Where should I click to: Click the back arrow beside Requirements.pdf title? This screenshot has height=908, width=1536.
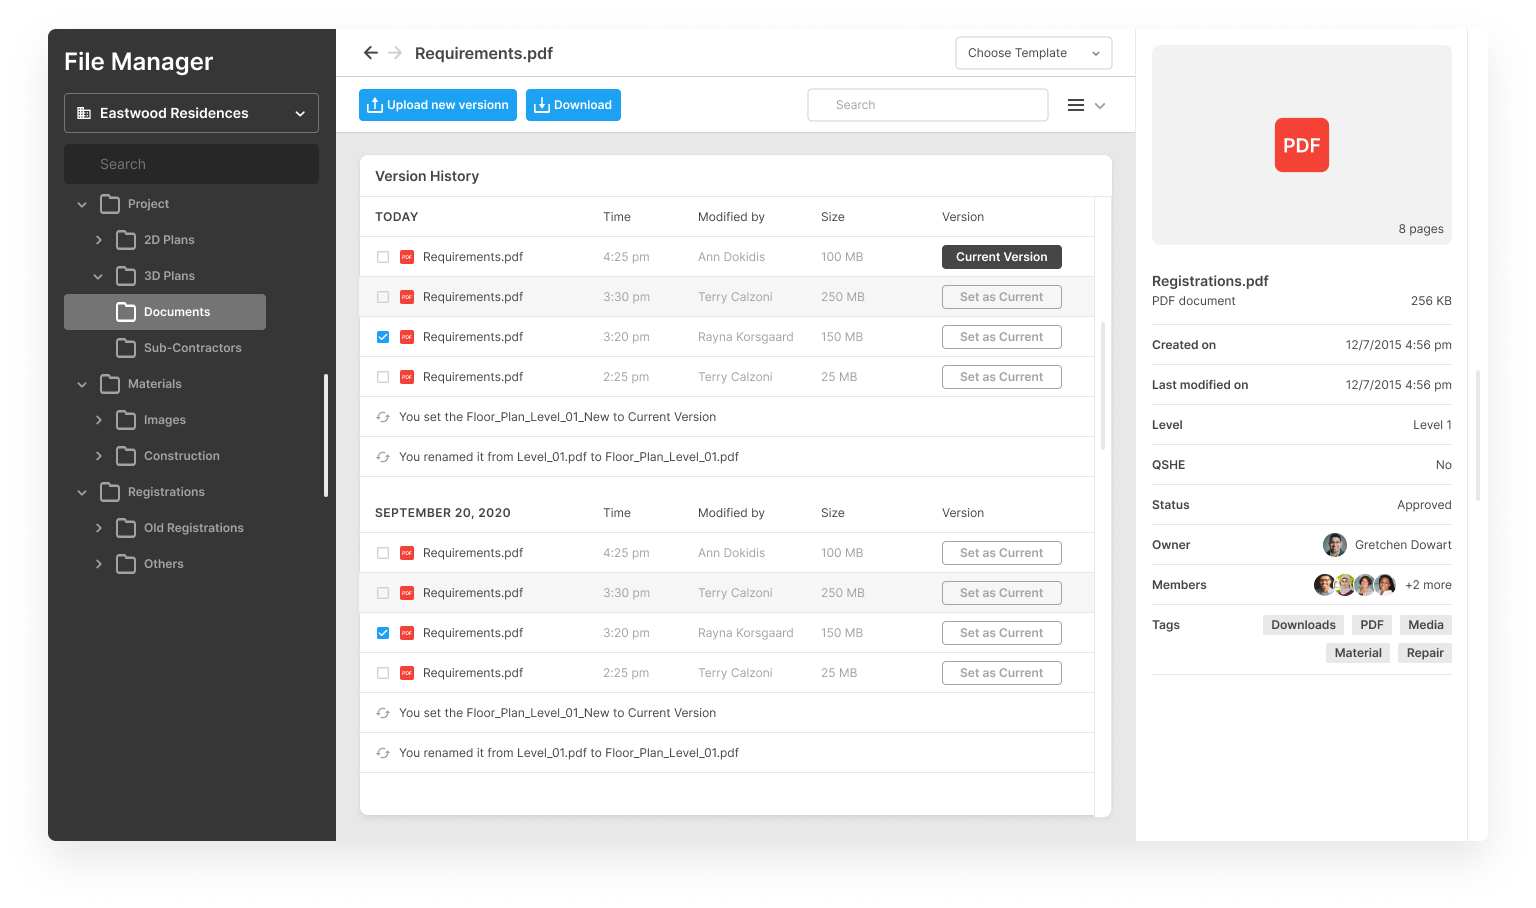370,53
